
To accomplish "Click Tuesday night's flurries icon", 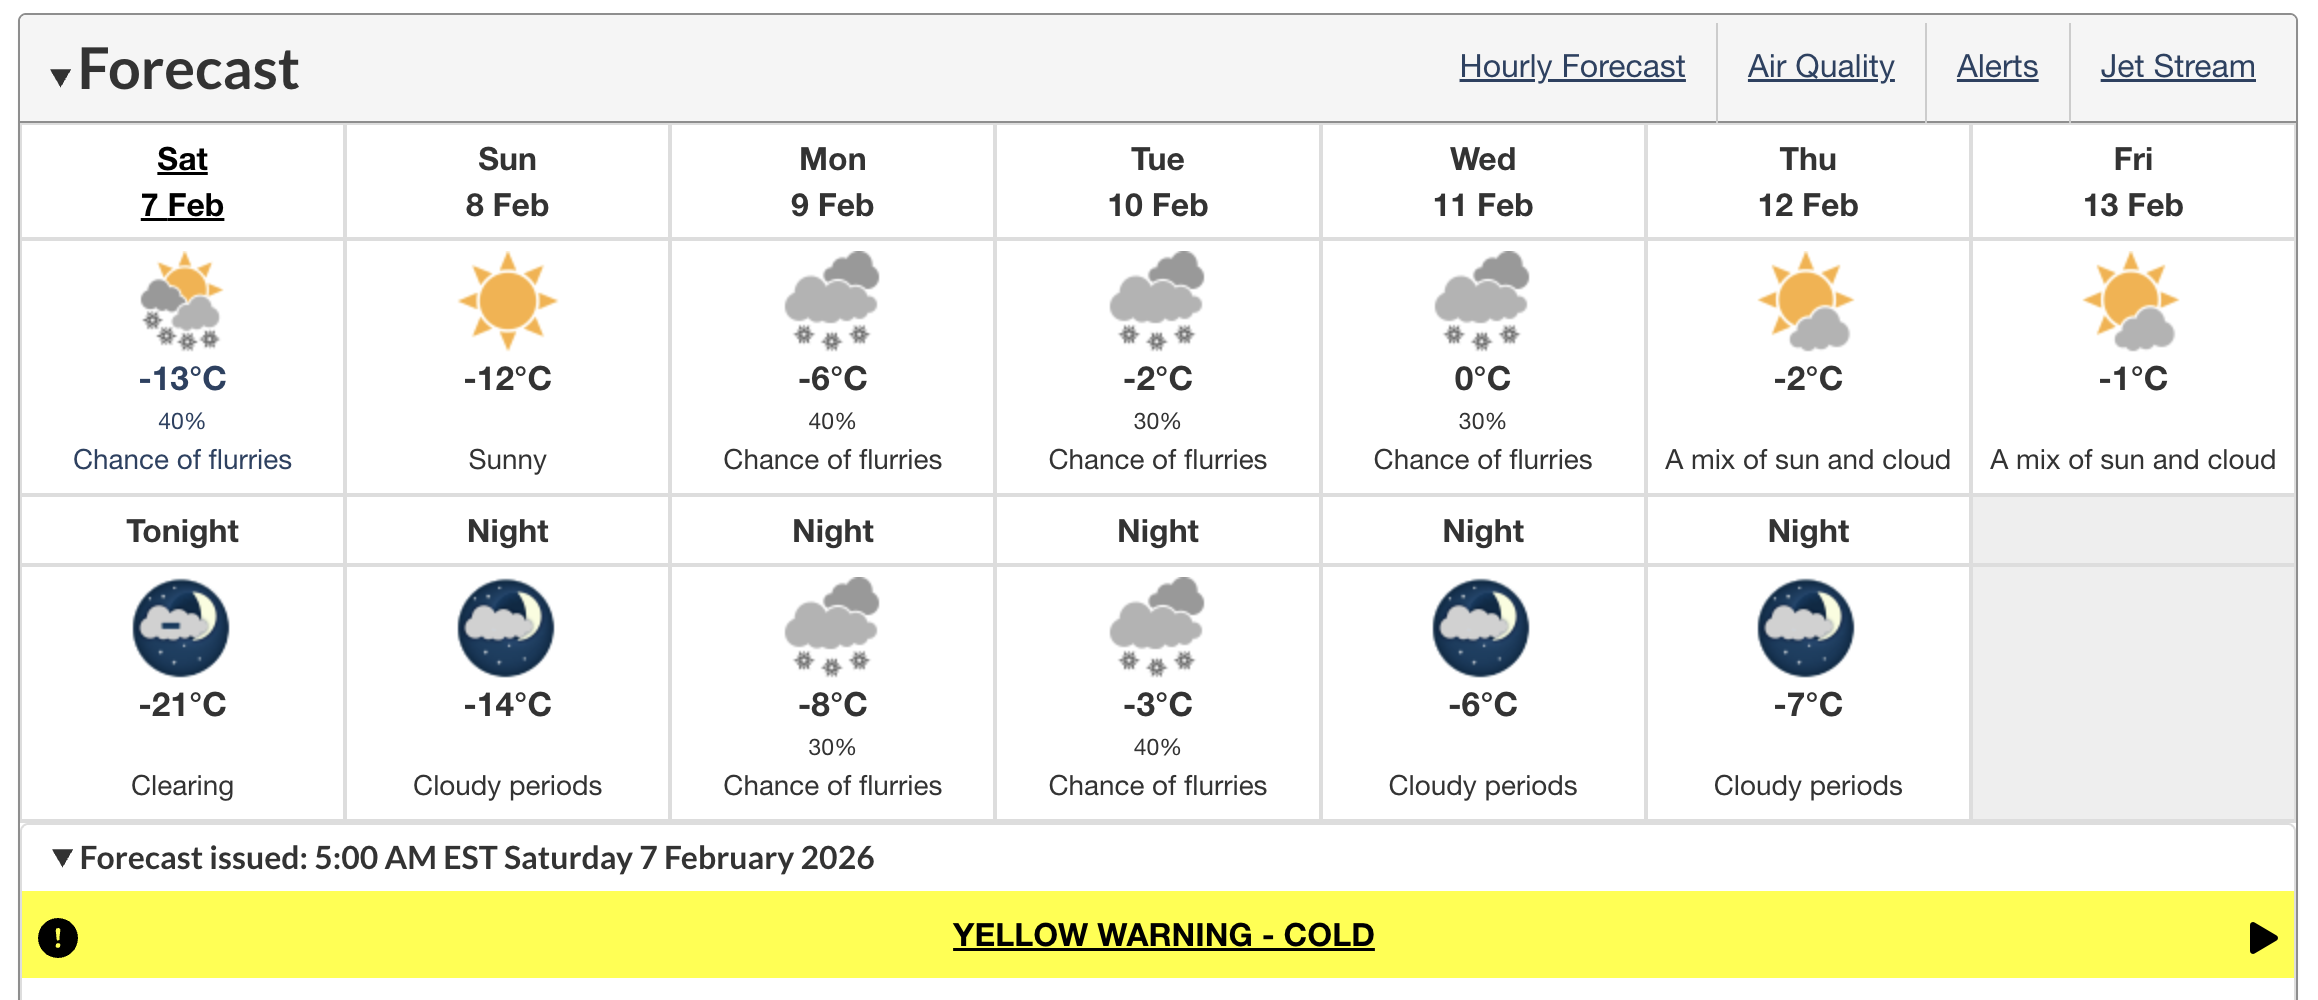I will 1157,626.
